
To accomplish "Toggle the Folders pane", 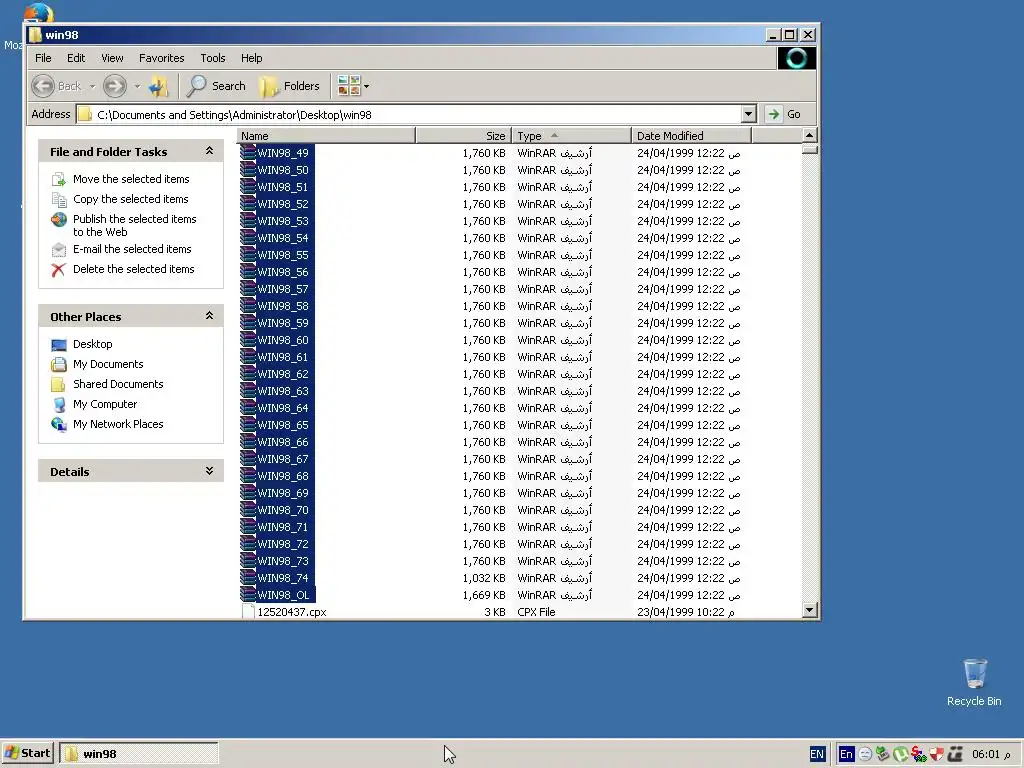I will [289, 86].
